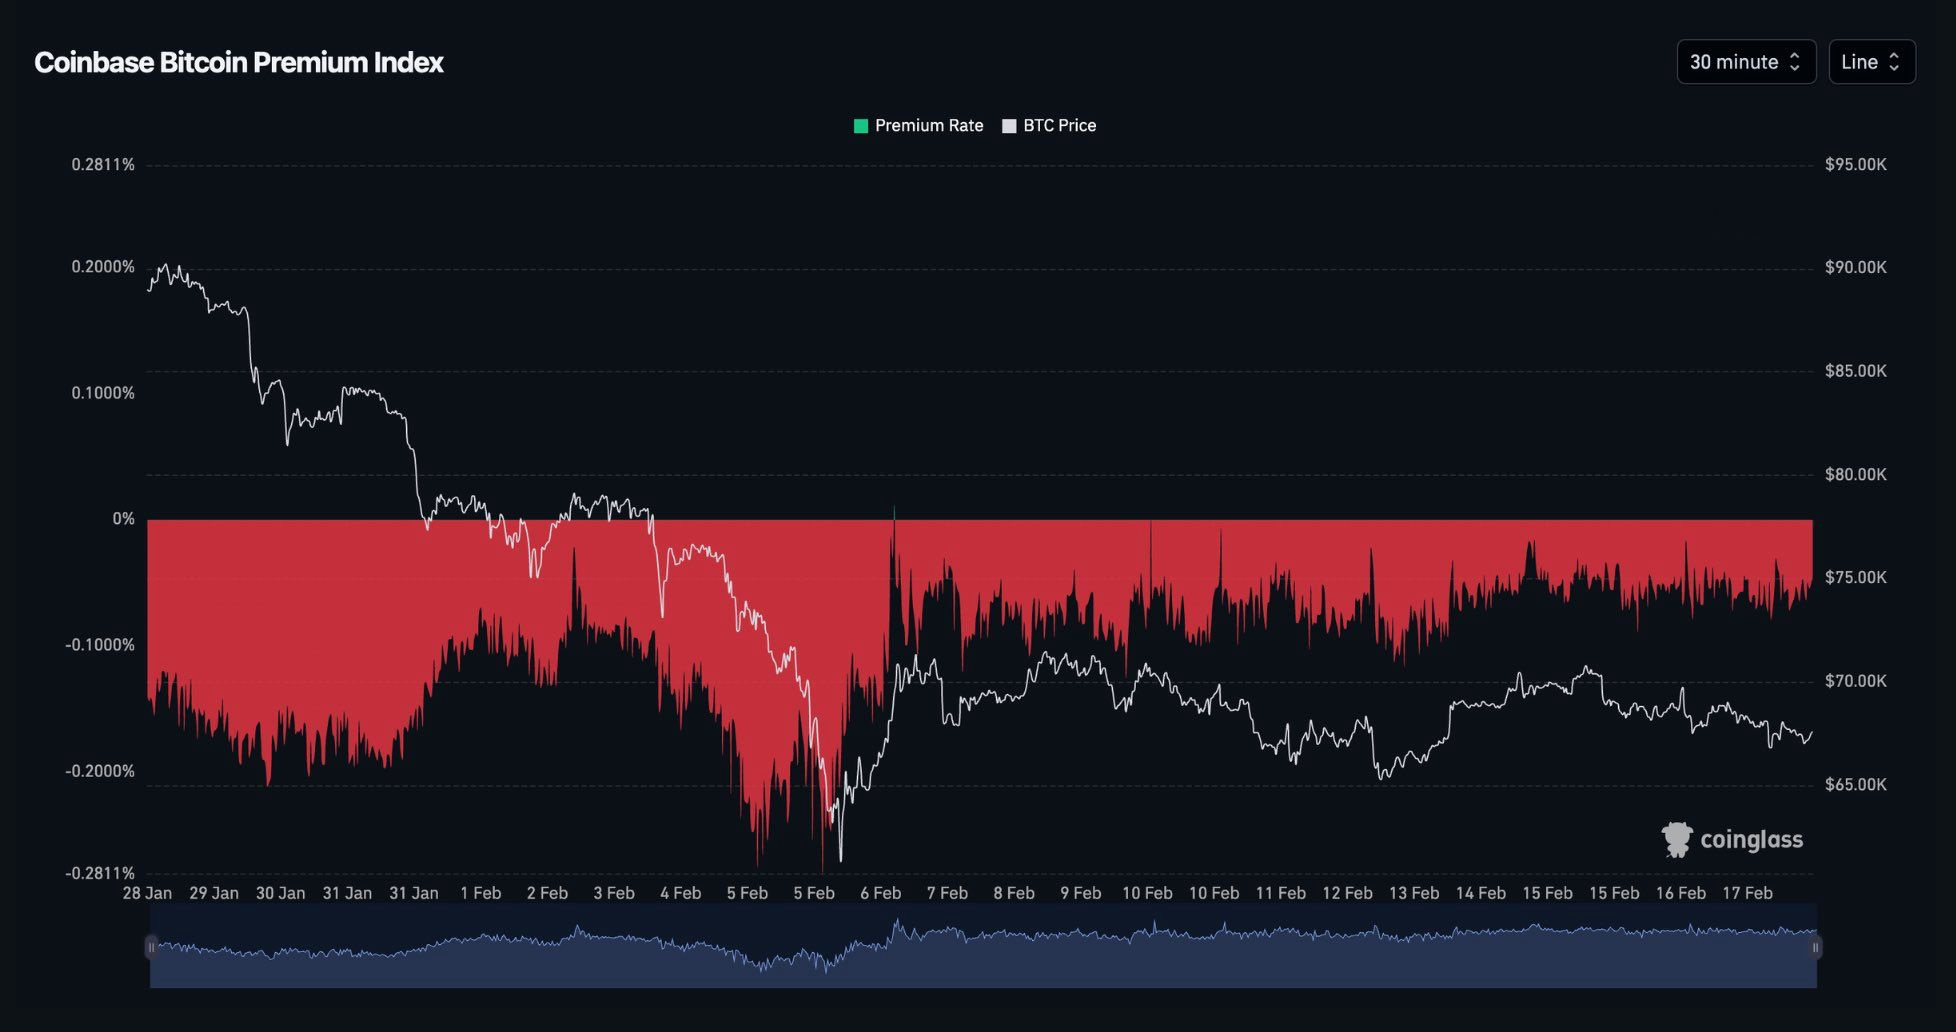1956x1032 pixels.
Task: Click the -0.2811% label on the left axis
Action: point(100,873)
